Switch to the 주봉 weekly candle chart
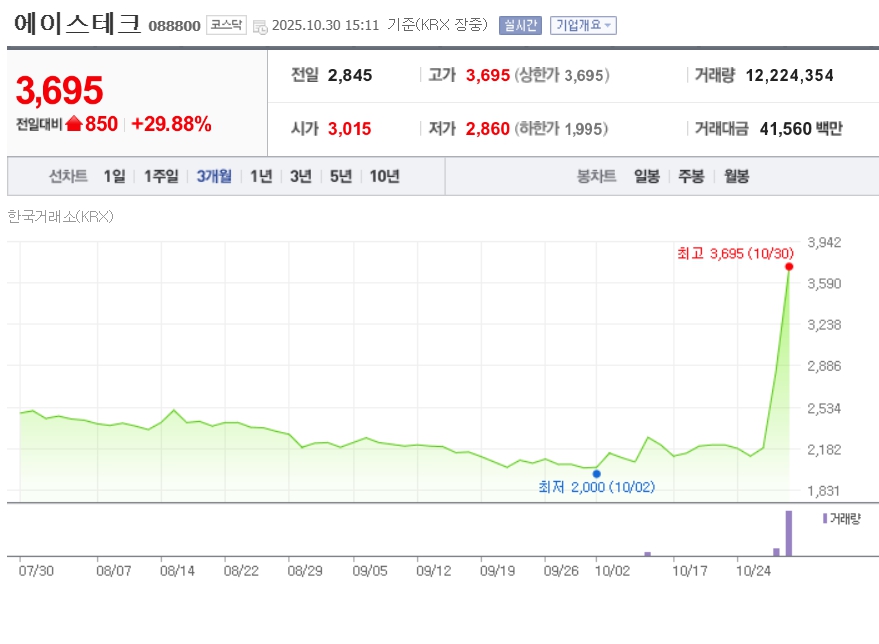Screen dimensions: 879x644 click(691, 176)
